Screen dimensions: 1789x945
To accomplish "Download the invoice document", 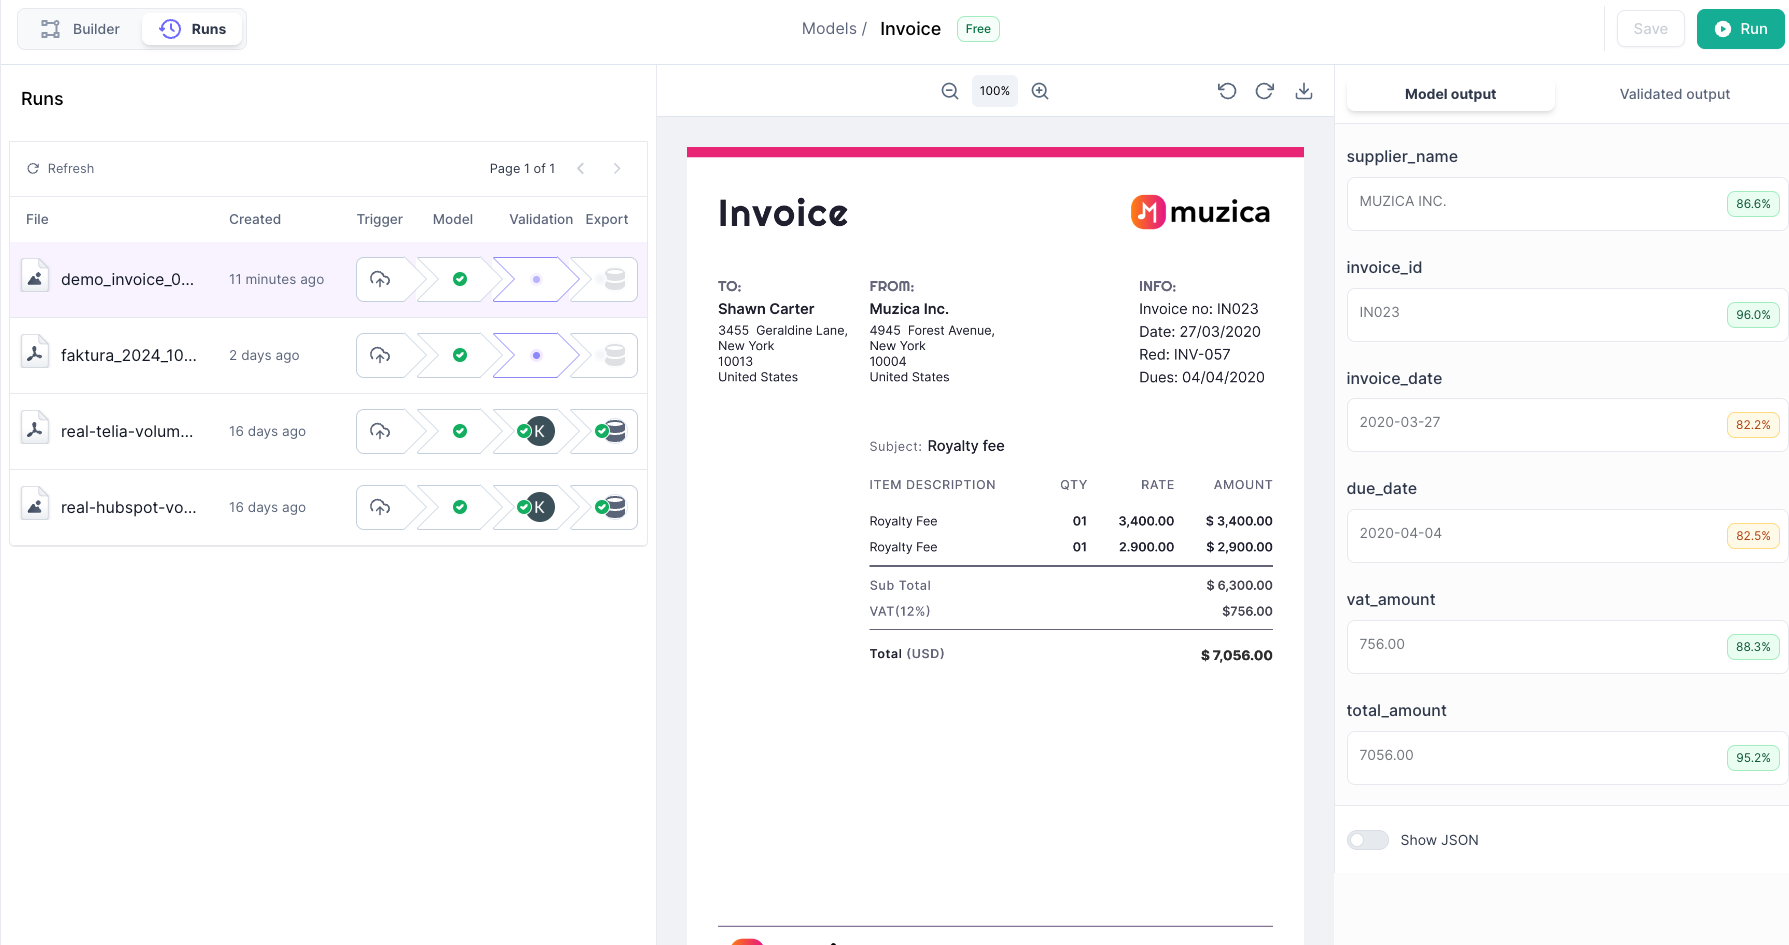I will coord(1304,91).
